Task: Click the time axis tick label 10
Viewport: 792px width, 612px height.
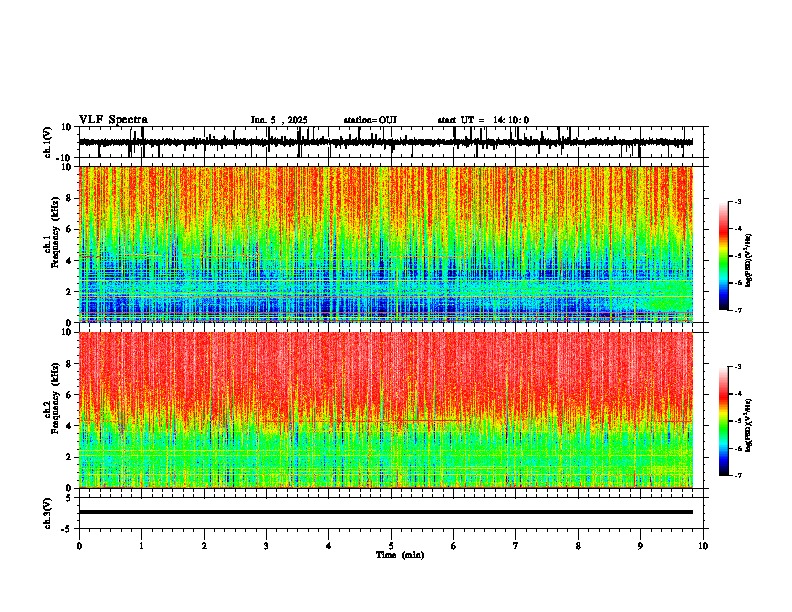Action: pyautogui.click(x=703, y=546)
